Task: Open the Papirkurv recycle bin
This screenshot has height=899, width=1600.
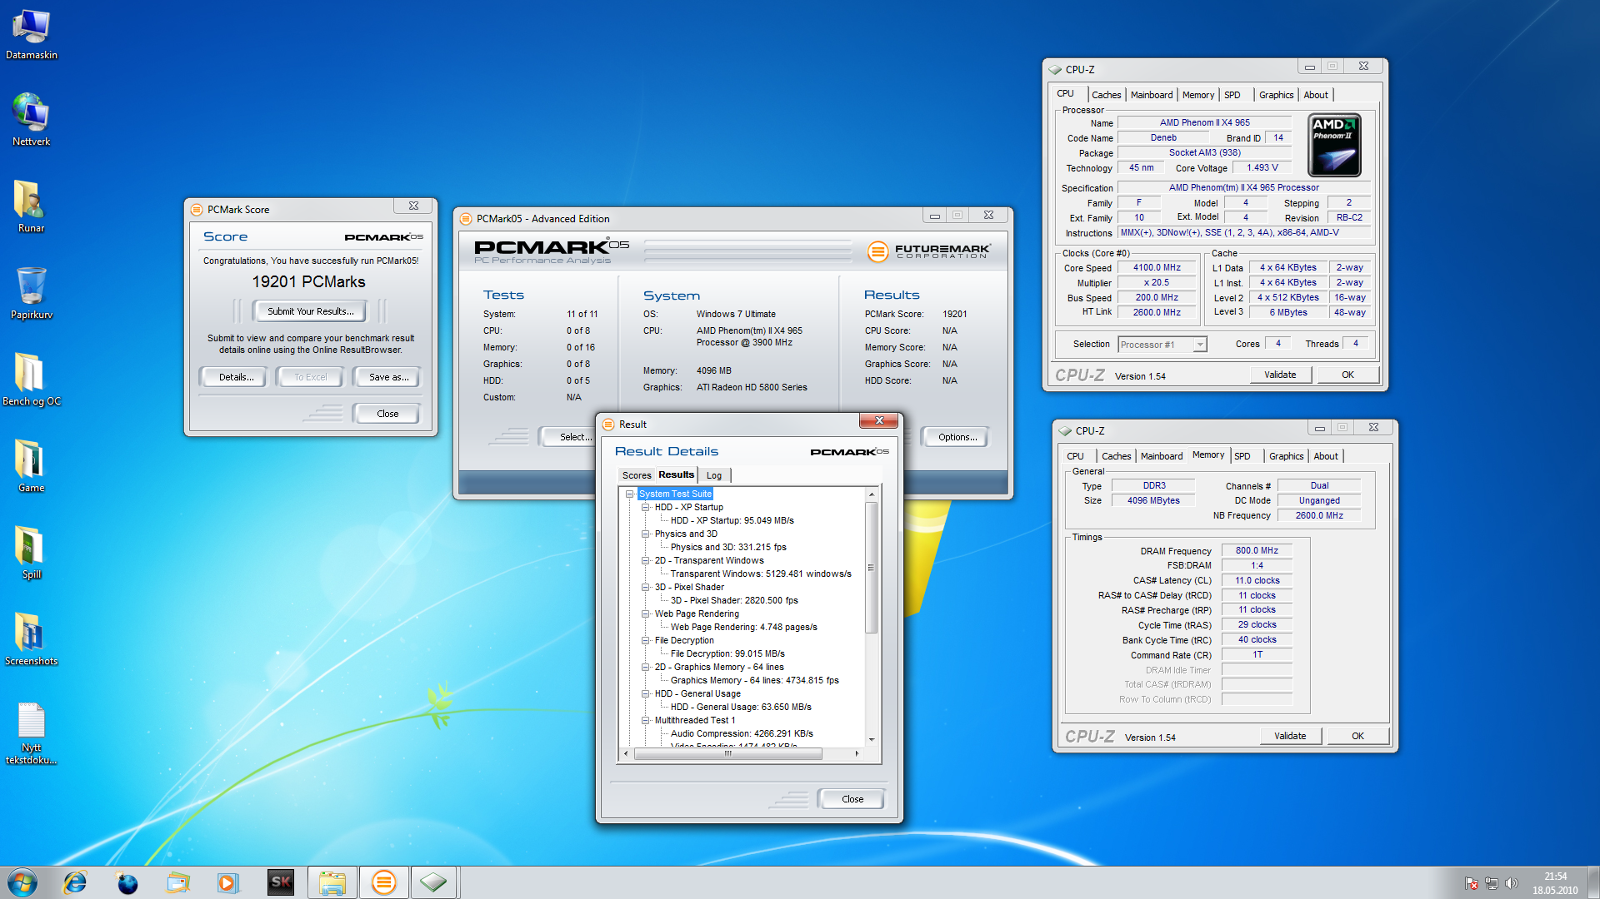Action: click(x=31, y=293)
